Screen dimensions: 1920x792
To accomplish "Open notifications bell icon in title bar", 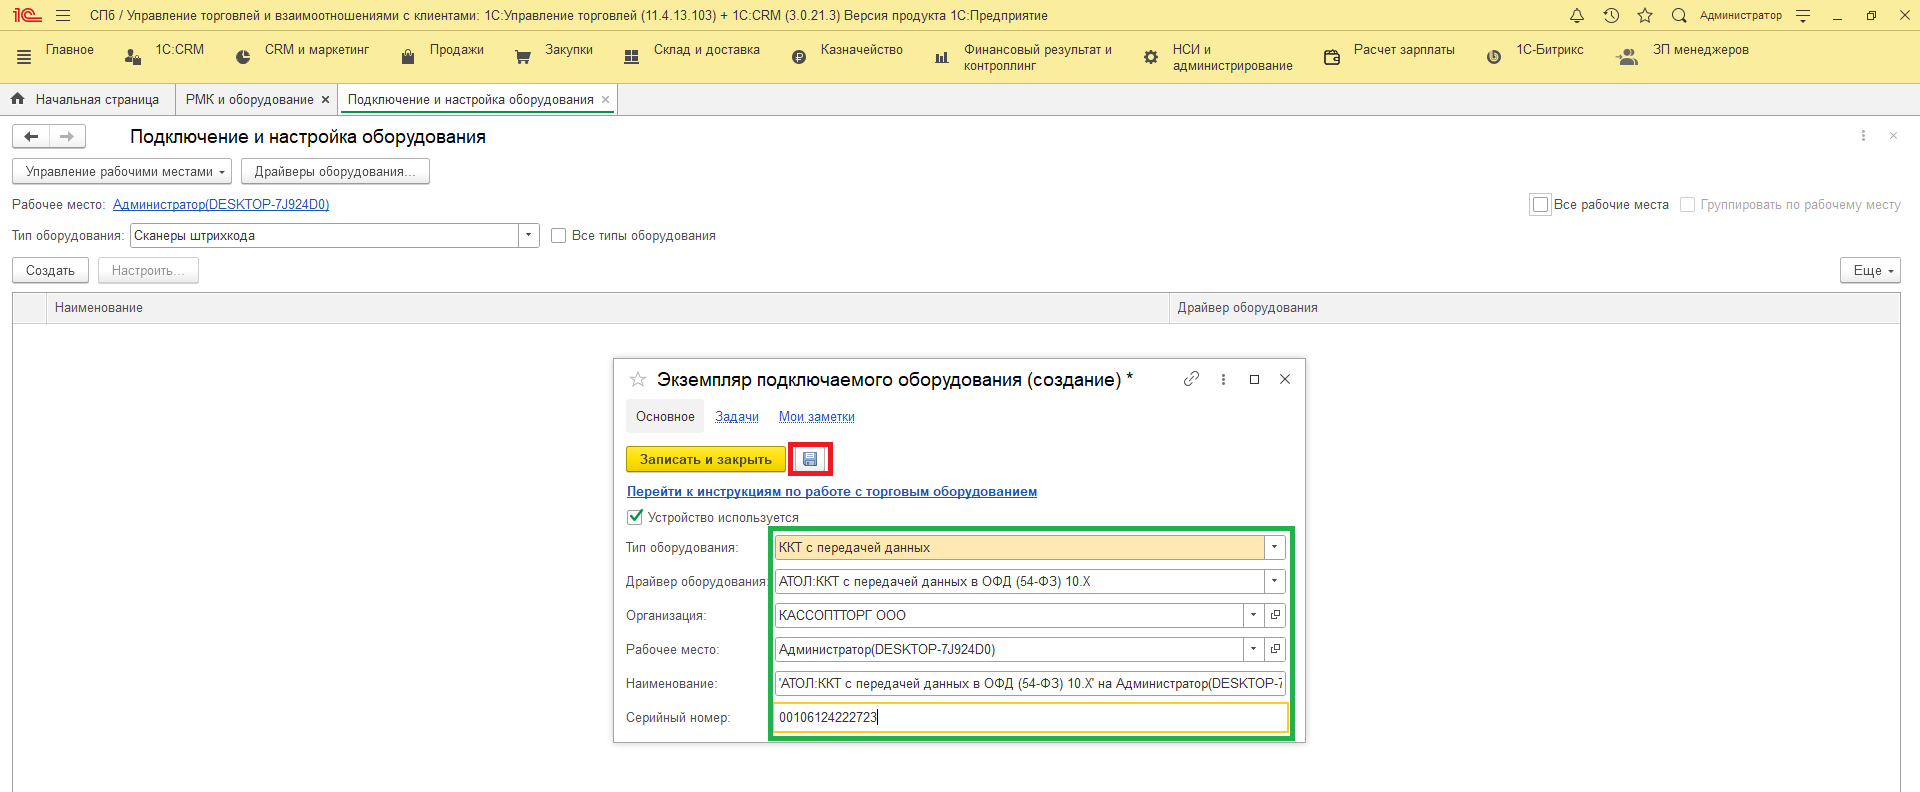I will pyautogui.click(x=1577, y=15).
